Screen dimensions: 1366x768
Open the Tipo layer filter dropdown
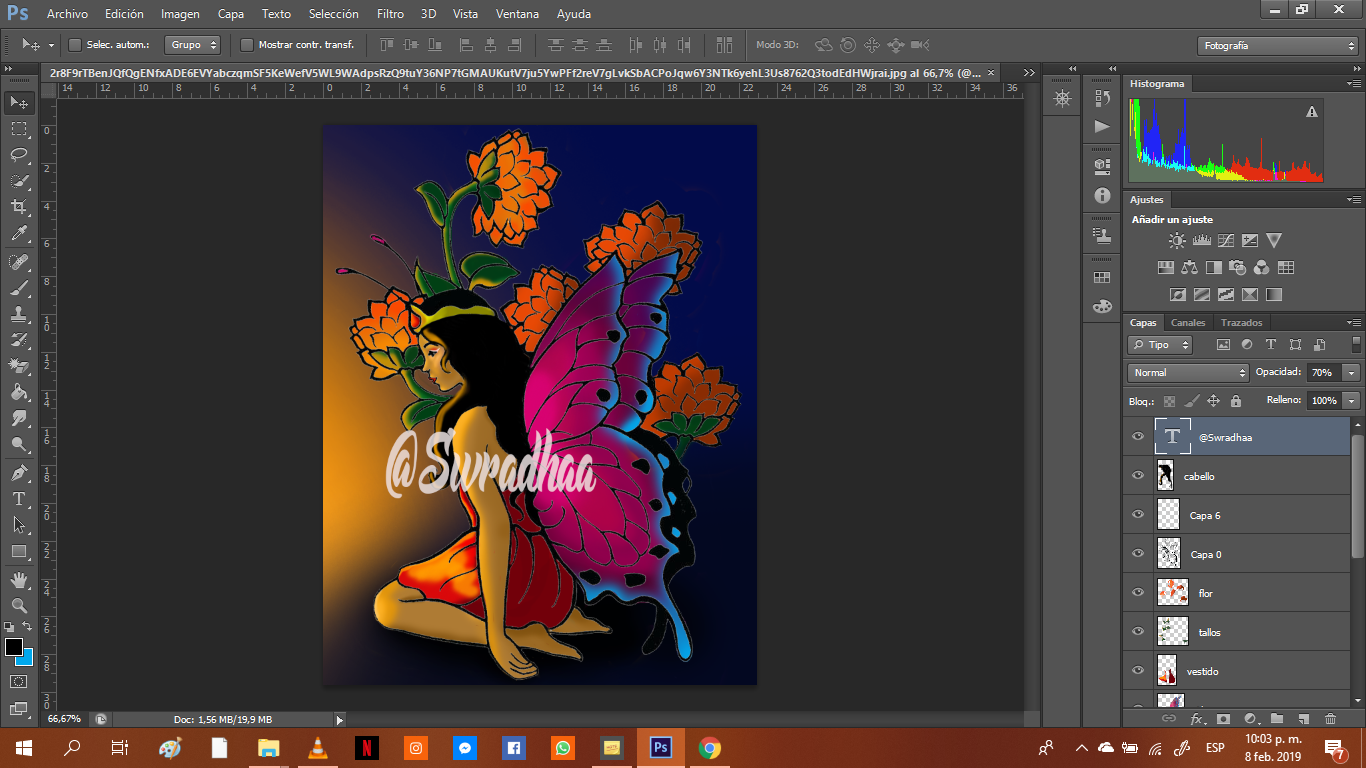(x=1160, y=345)
